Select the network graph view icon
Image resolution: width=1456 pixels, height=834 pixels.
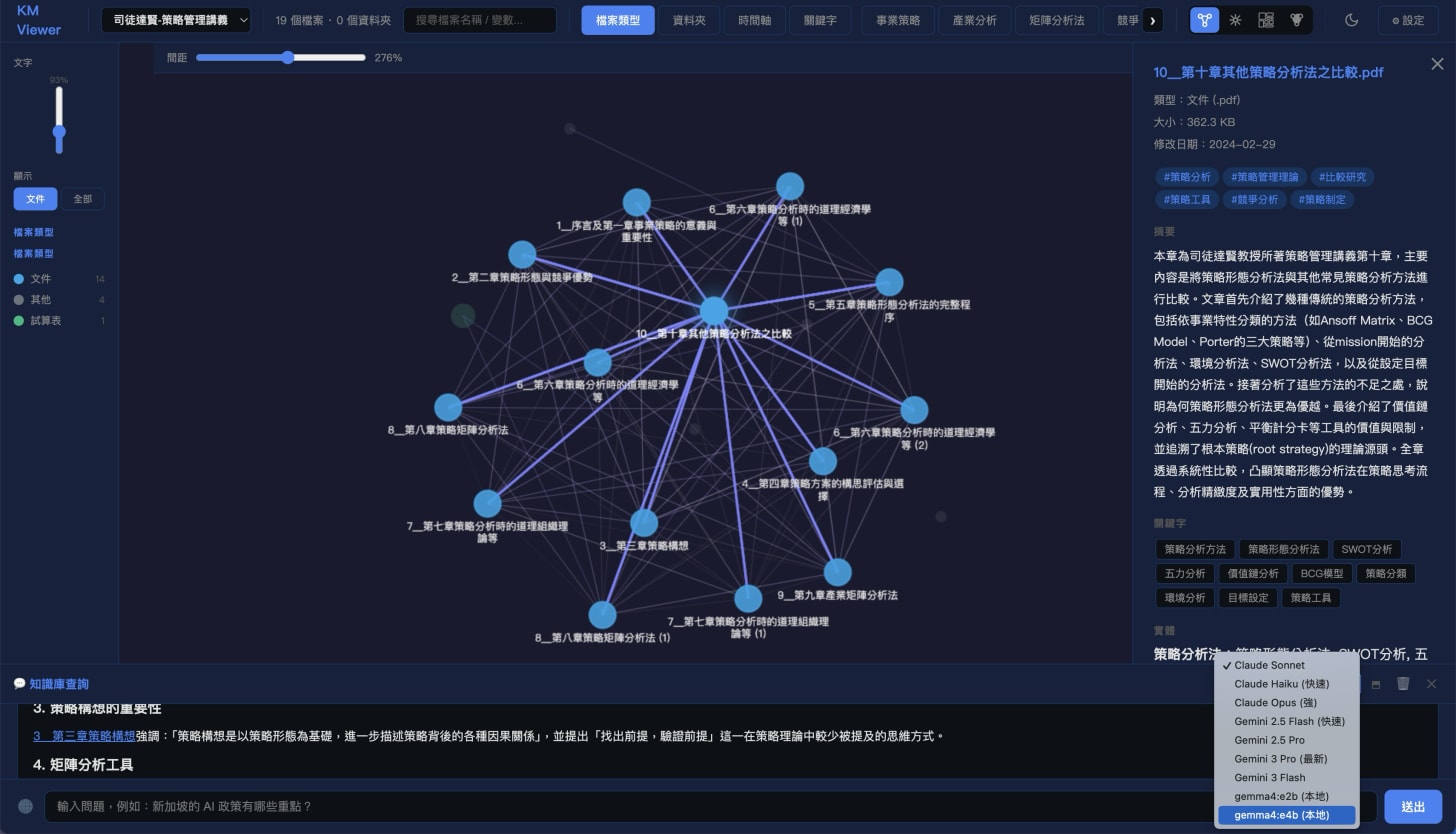pyautogui.click(x=1205, y=20)
